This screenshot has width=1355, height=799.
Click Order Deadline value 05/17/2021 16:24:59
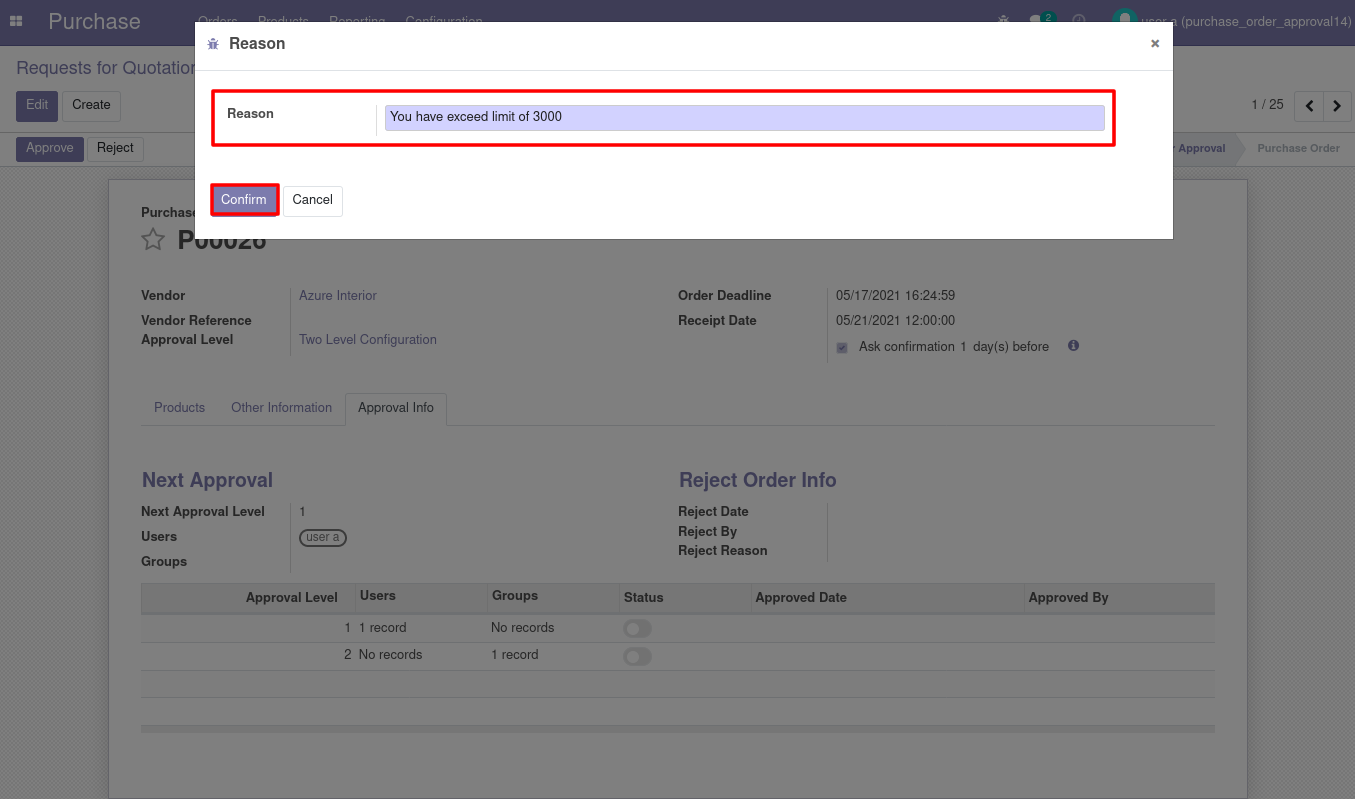click(x=895, y=296)
